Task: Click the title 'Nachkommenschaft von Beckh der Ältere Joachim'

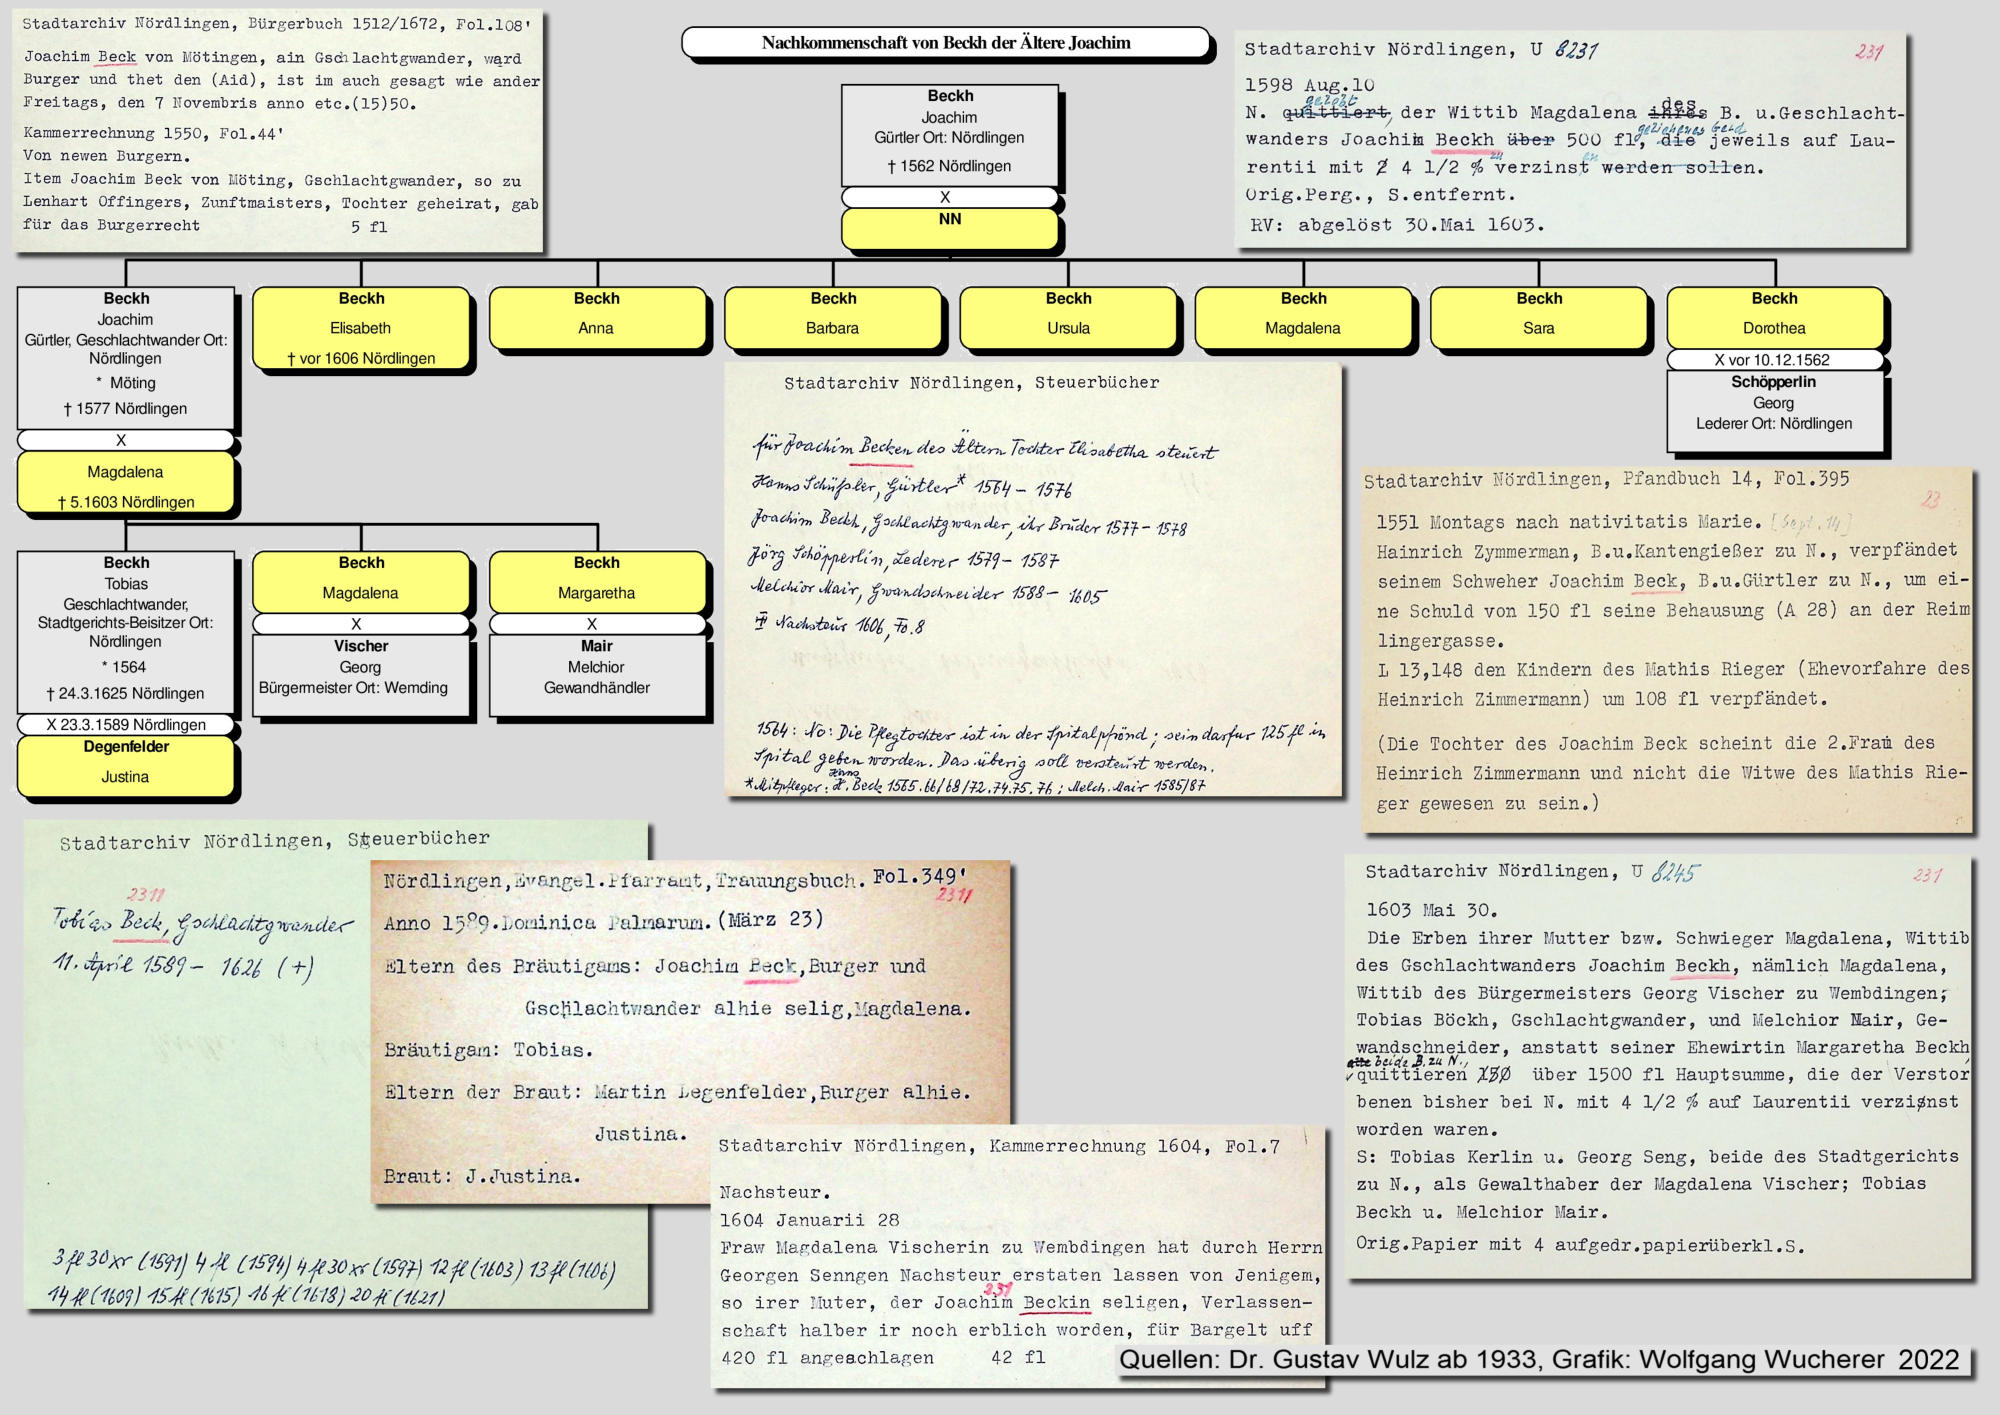Action: (945, 43)
